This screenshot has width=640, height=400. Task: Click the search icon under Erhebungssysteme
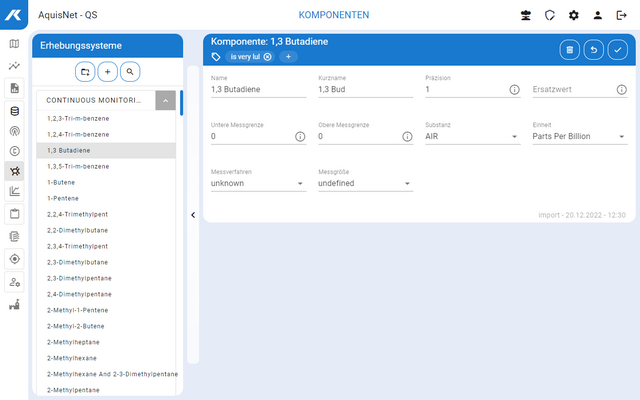[x=131, y=72]
